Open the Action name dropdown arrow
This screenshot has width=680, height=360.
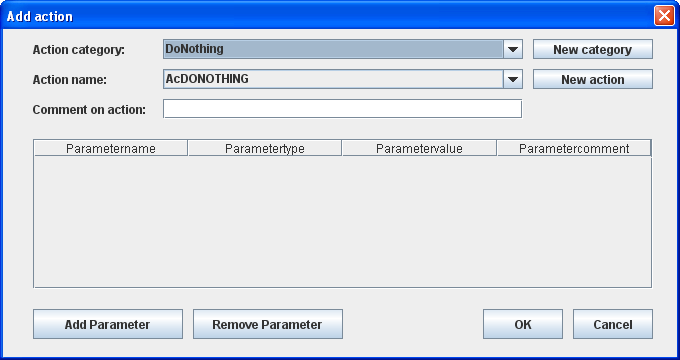point(513,79)
